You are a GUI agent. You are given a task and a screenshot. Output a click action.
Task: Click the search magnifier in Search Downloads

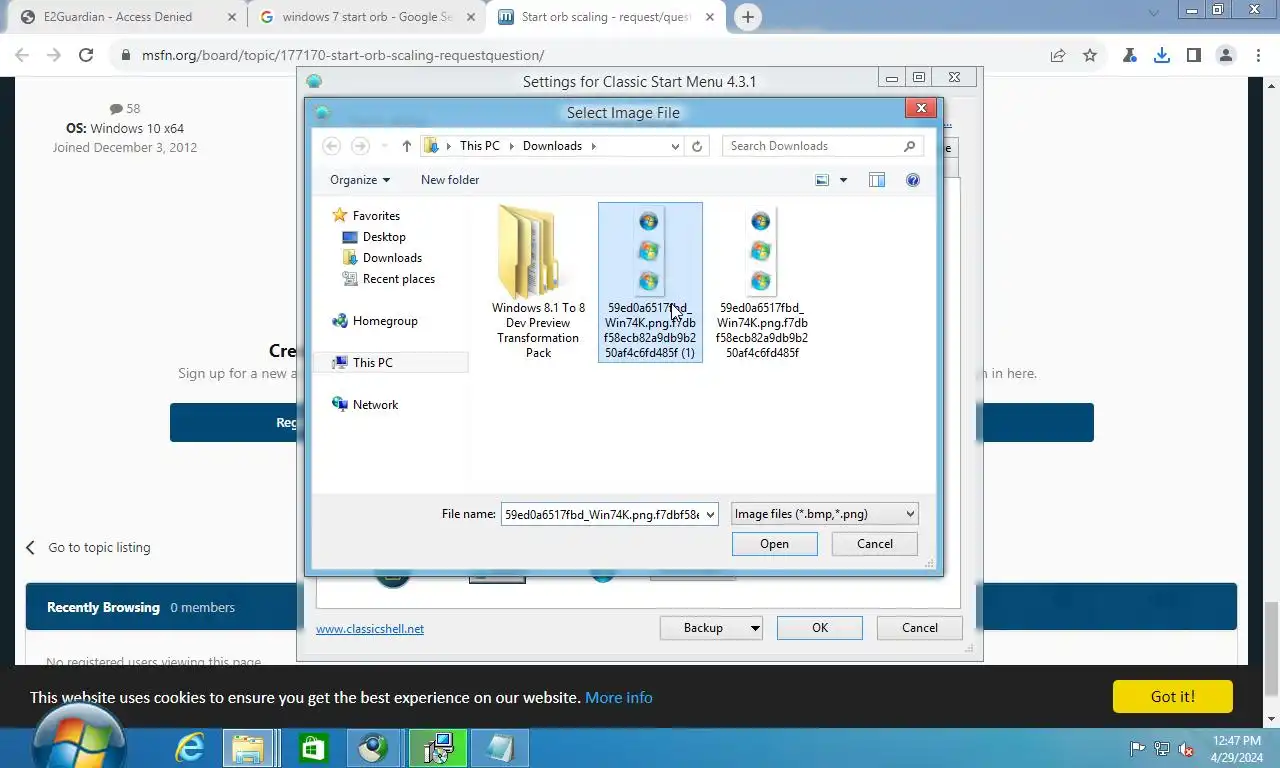pyautogui.click(x=909, y=146)
